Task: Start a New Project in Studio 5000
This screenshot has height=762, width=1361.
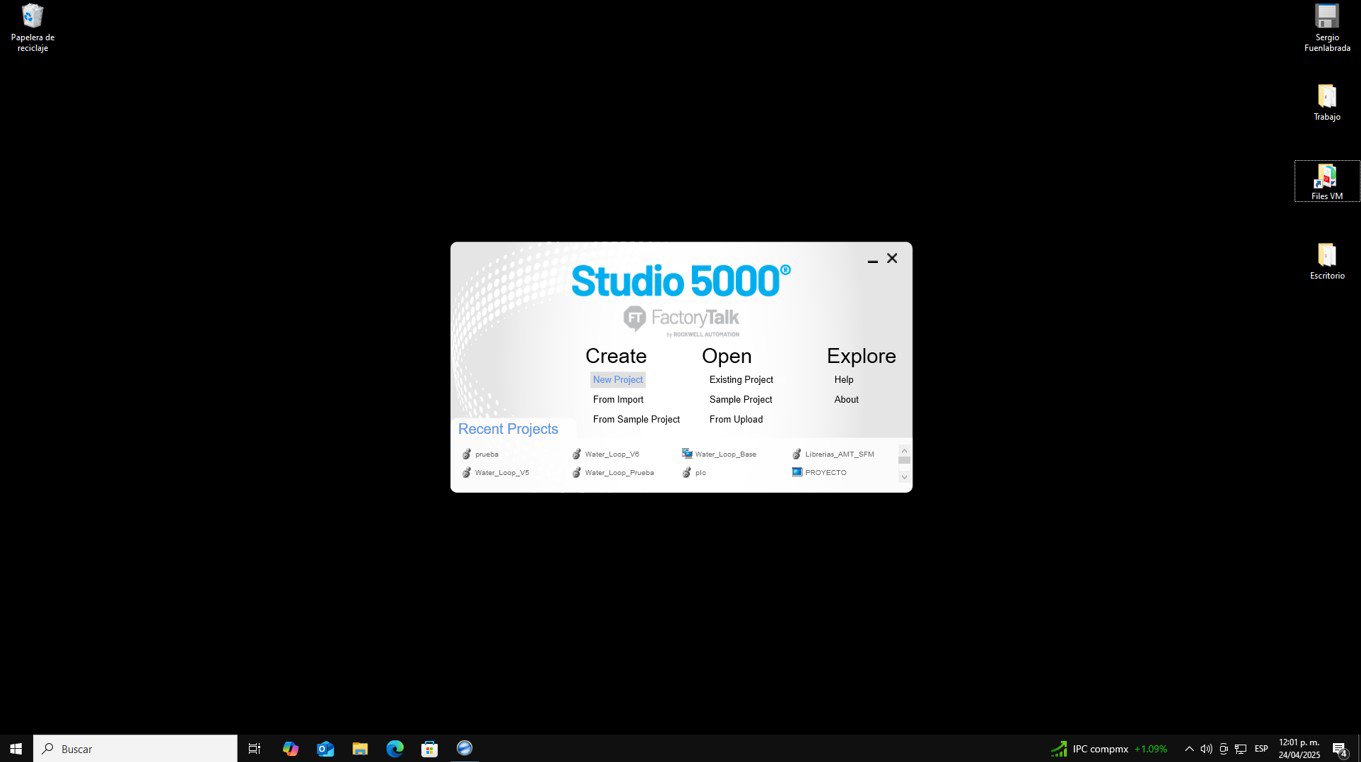Action: (x=618, y=380)
